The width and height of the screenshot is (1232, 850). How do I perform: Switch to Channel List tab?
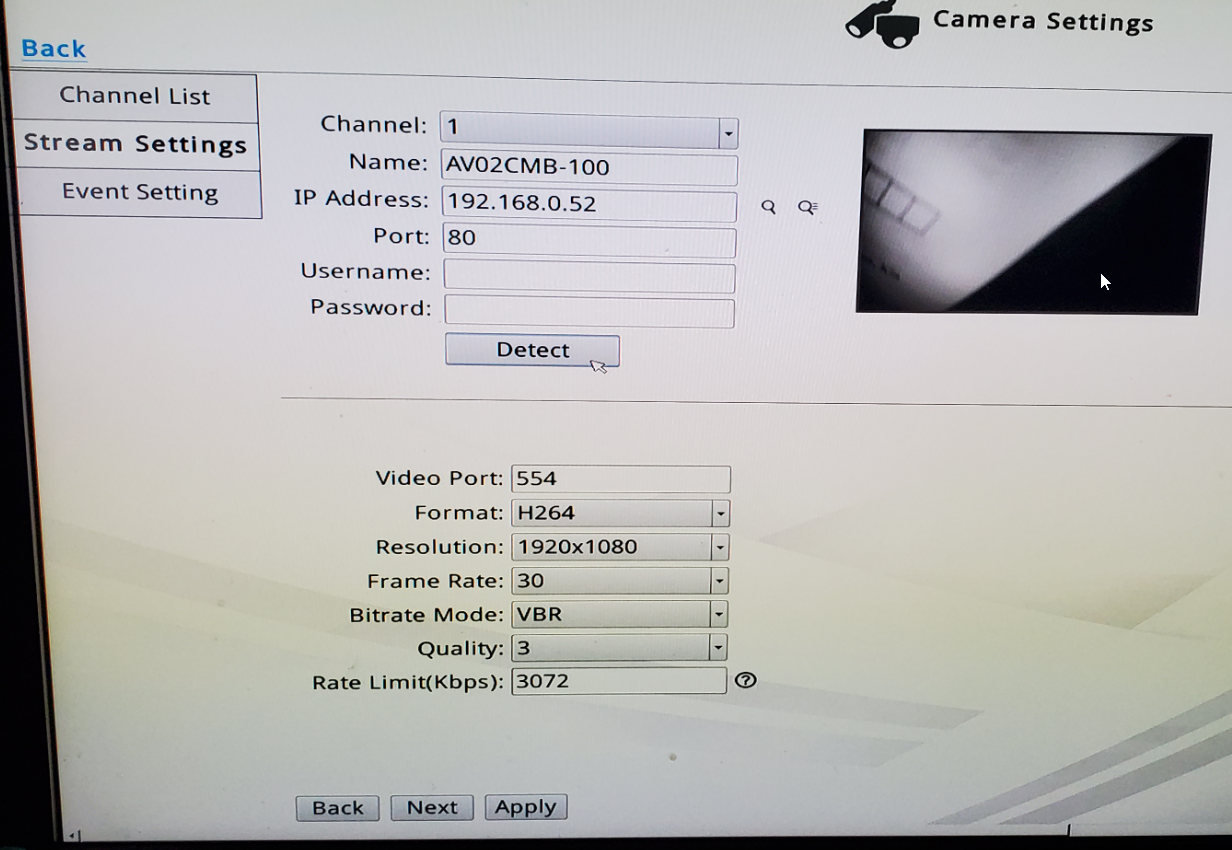click(x=134, y=98)
